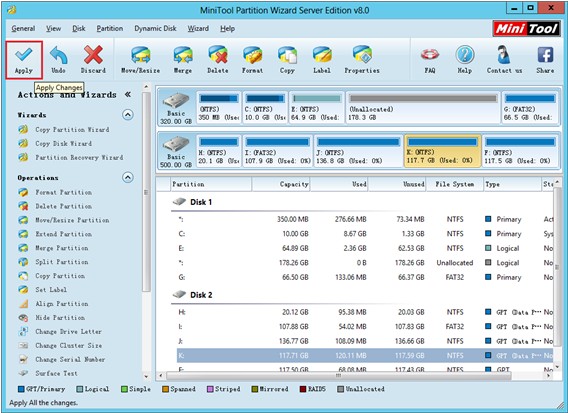Click the Label toolbar icon
This screenshot has height=413, width=568.
tap(322, 55)
